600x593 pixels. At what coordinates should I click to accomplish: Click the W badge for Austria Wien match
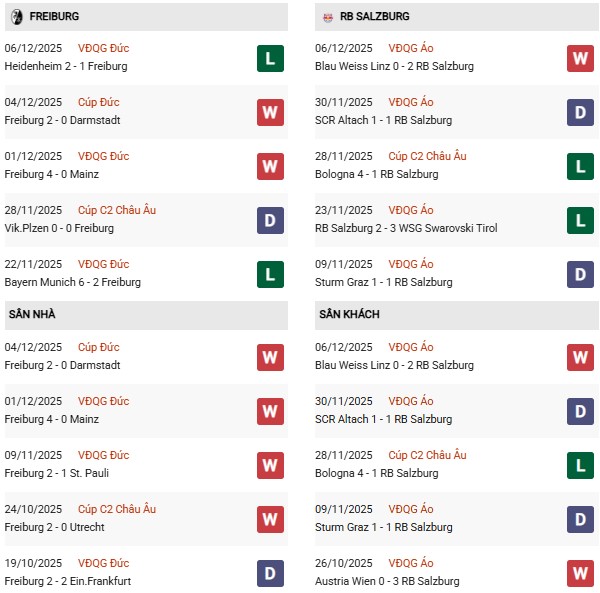pos(580,573)
